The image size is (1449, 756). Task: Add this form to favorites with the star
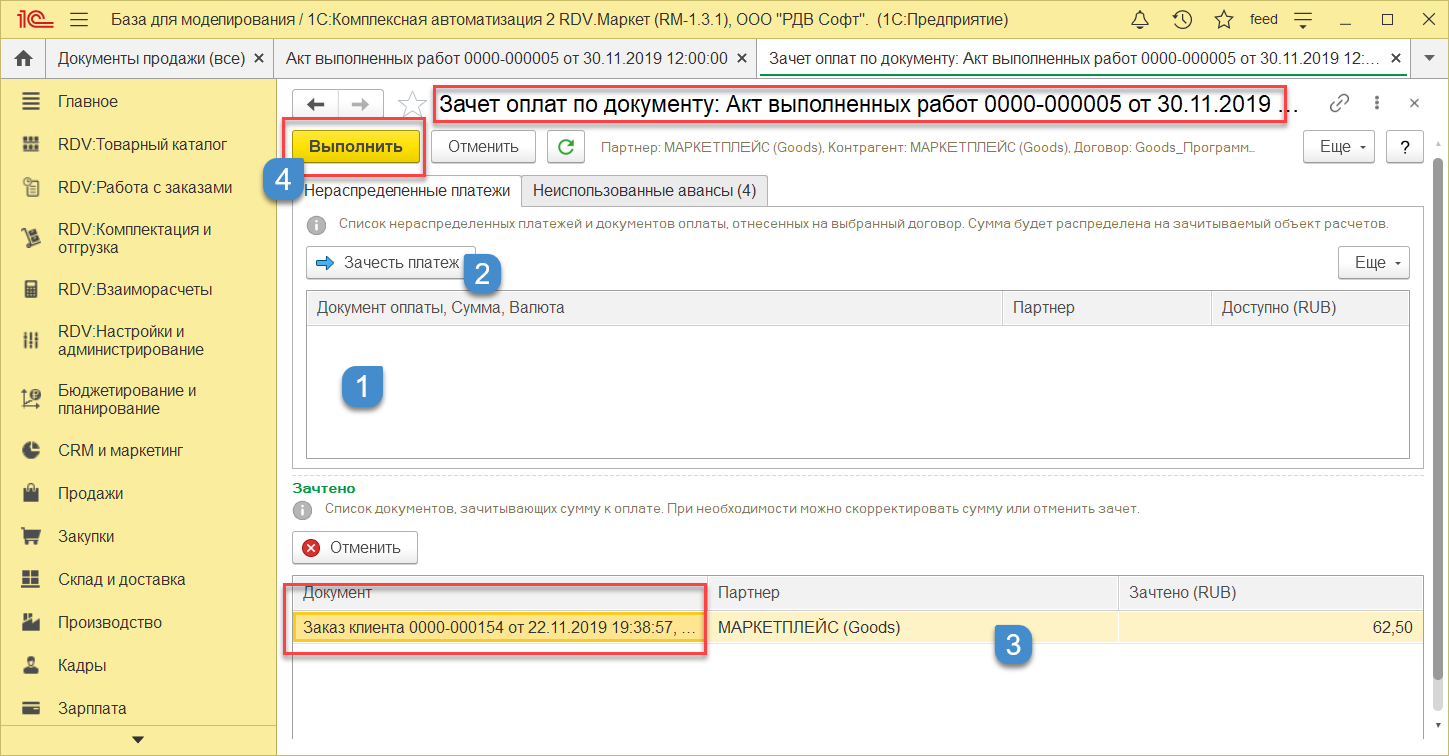coord(411,104)
